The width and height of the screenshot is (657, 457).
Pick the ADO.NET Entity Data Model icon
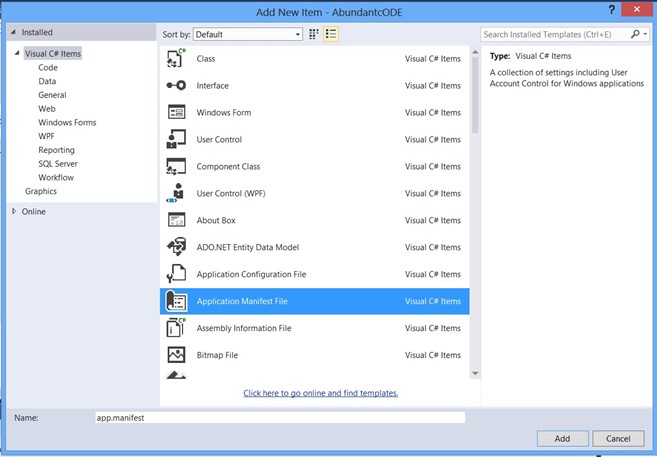click(176, 247)
